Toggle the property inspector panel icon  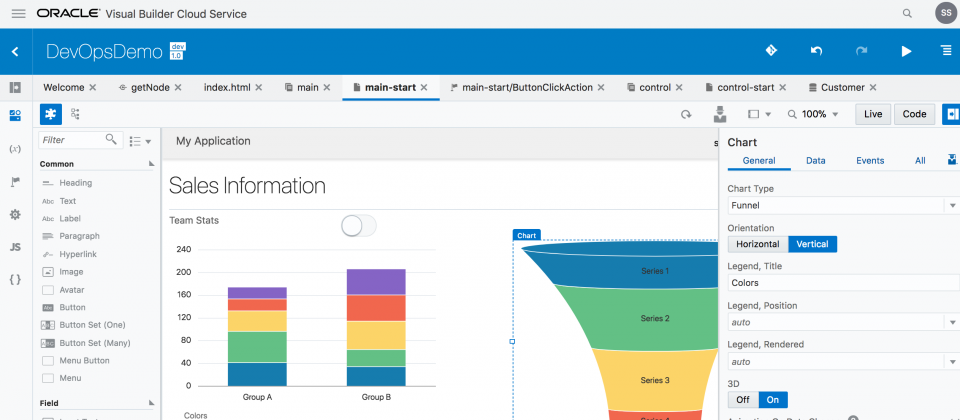coord(951,114)
